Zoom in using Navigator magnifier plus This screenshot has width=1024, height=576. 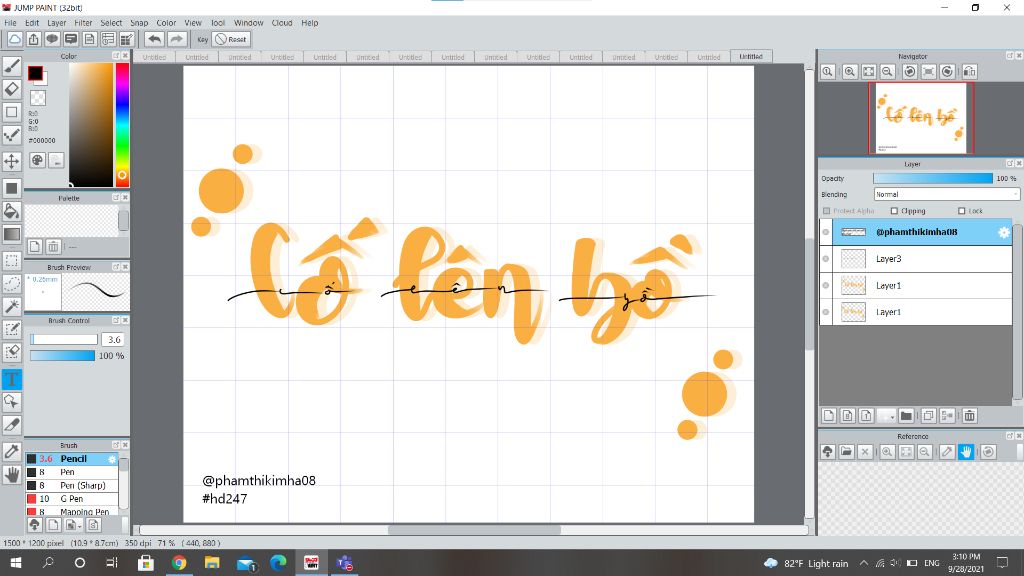pos(849,72)
